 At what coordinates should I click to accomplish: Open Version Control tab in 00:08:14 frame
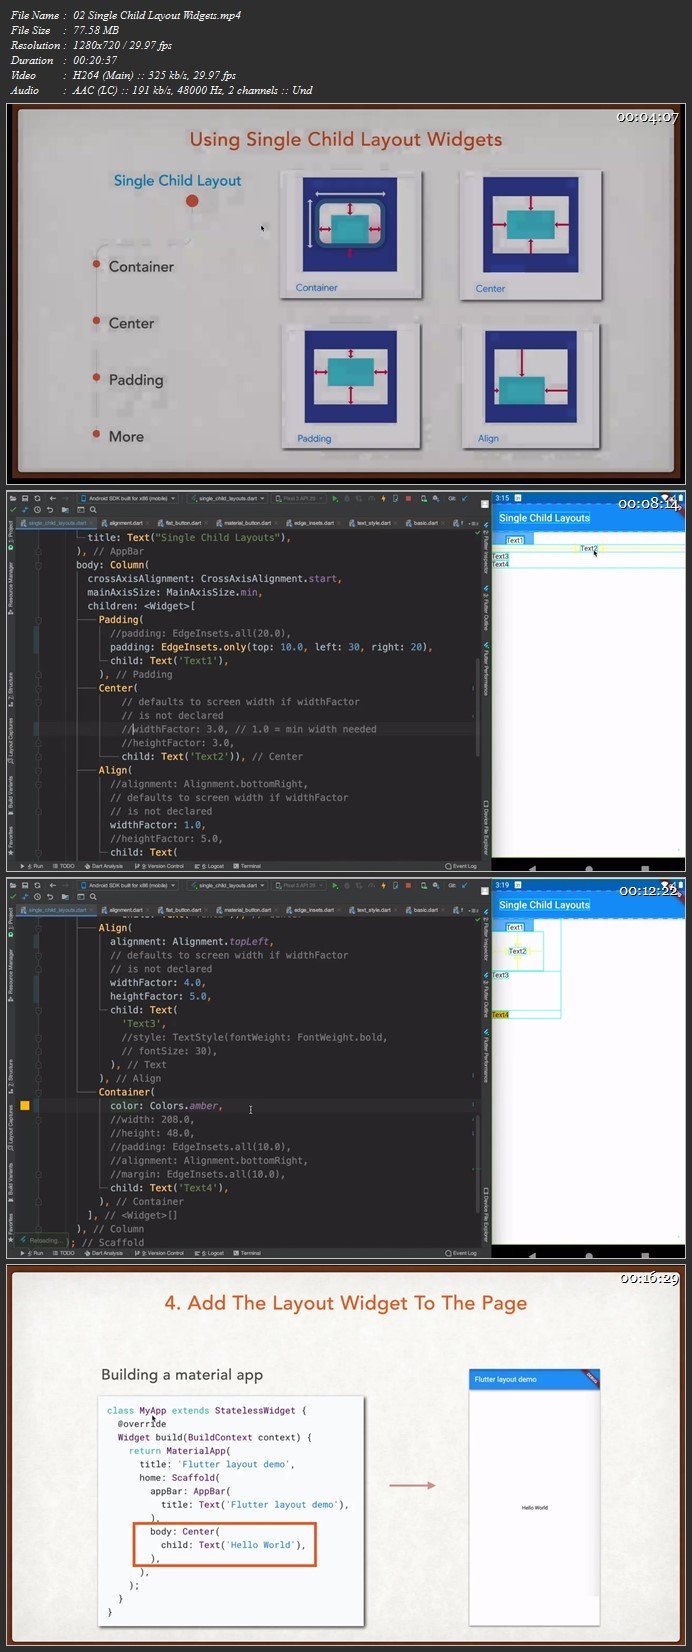pyautogui.click(x=160, y=866)
